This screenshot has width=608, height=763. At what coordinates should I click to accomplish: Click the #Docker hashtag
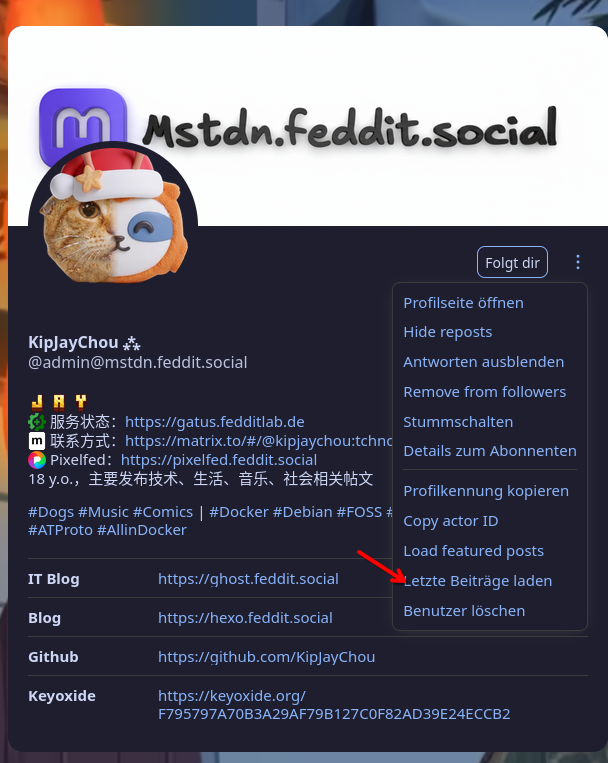tap(239, 512)
